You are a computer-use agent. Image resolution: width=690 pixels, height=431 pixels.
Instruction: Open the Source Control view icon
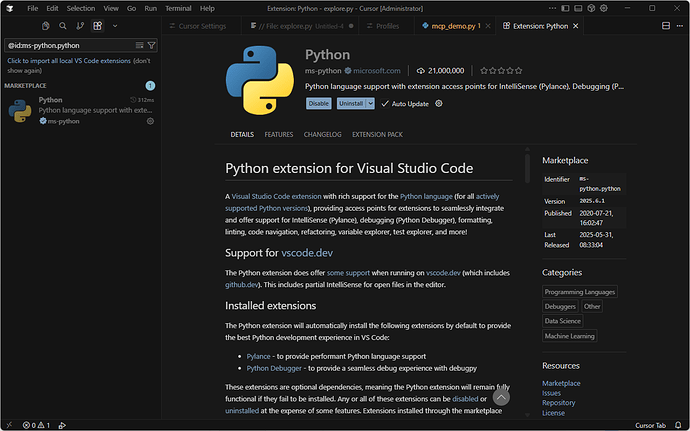pyautogui.click(x=80, y=26)
